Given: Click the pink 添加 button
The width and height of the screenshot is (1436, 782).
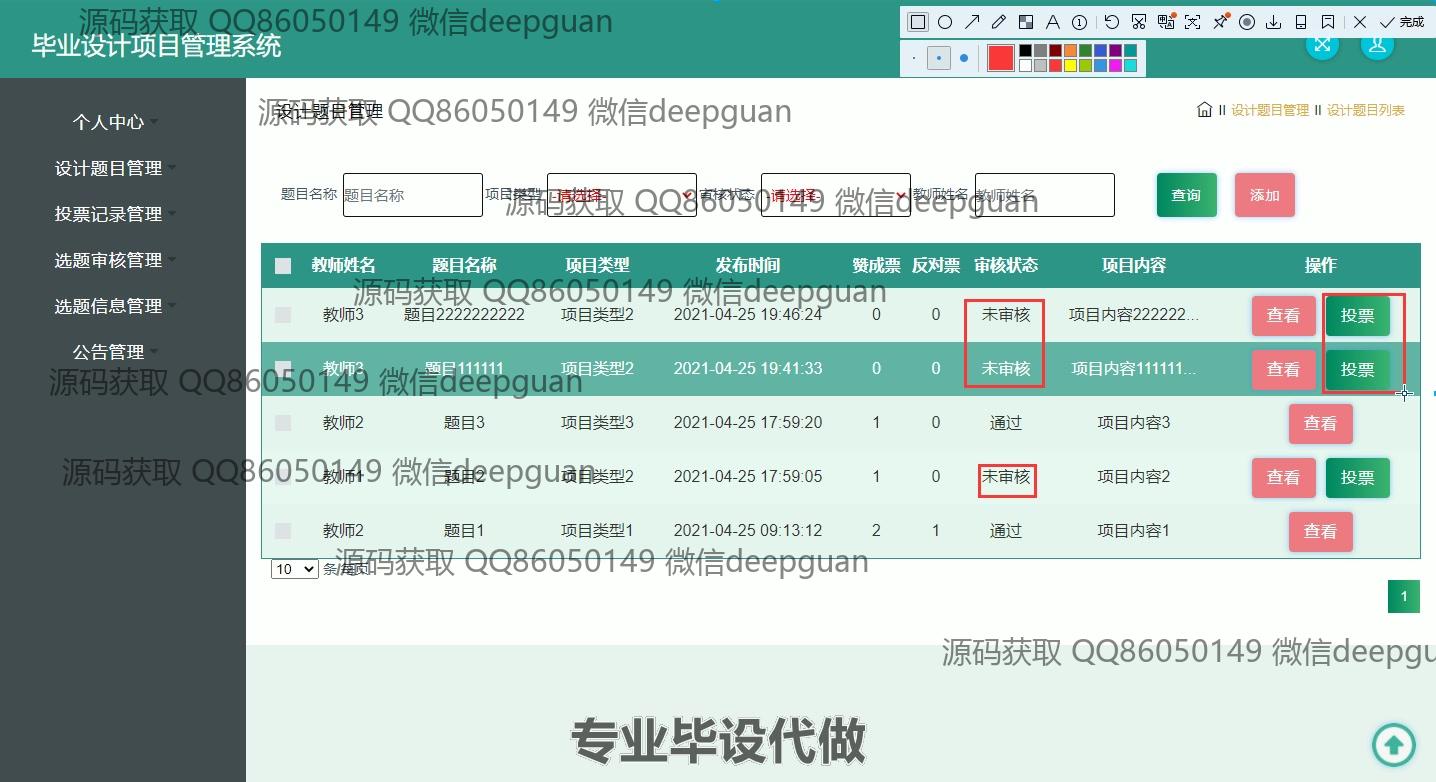Looking at the screenshot, I should point(1264,195).
